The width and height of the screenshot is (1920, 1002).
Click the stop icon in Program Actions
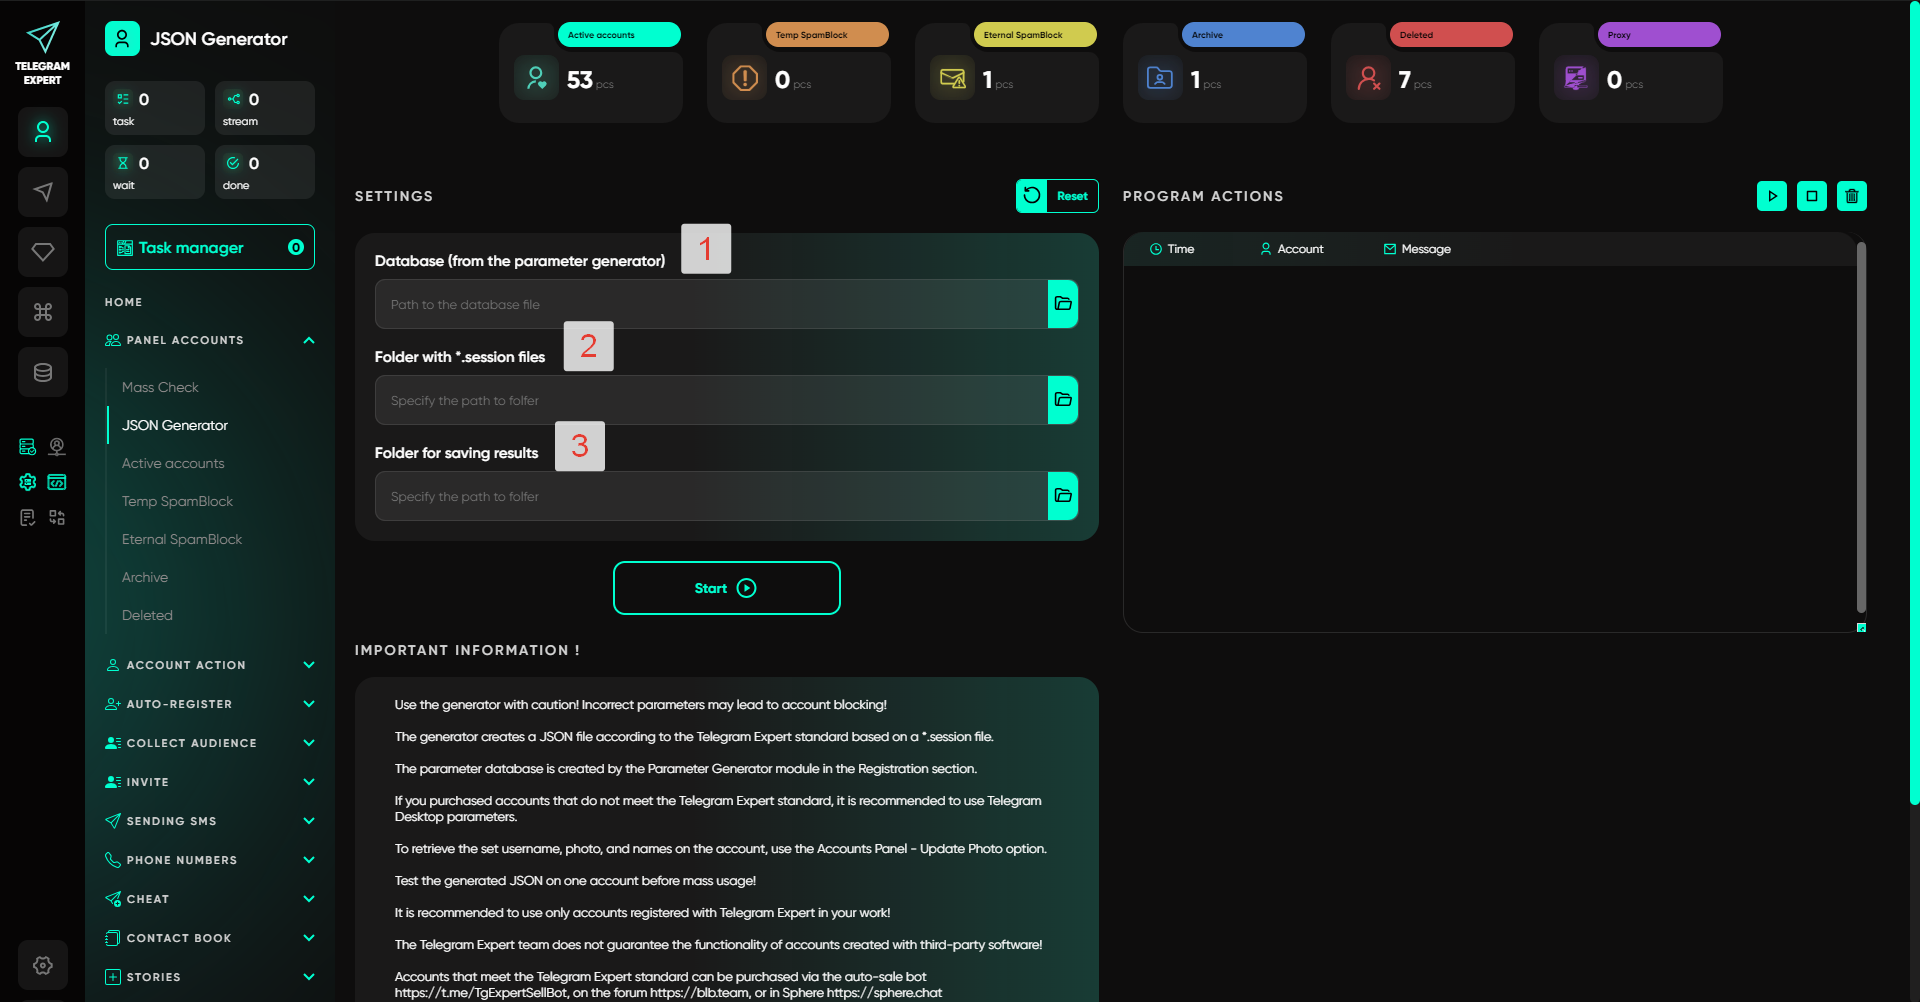click(x=1811, y=196)
